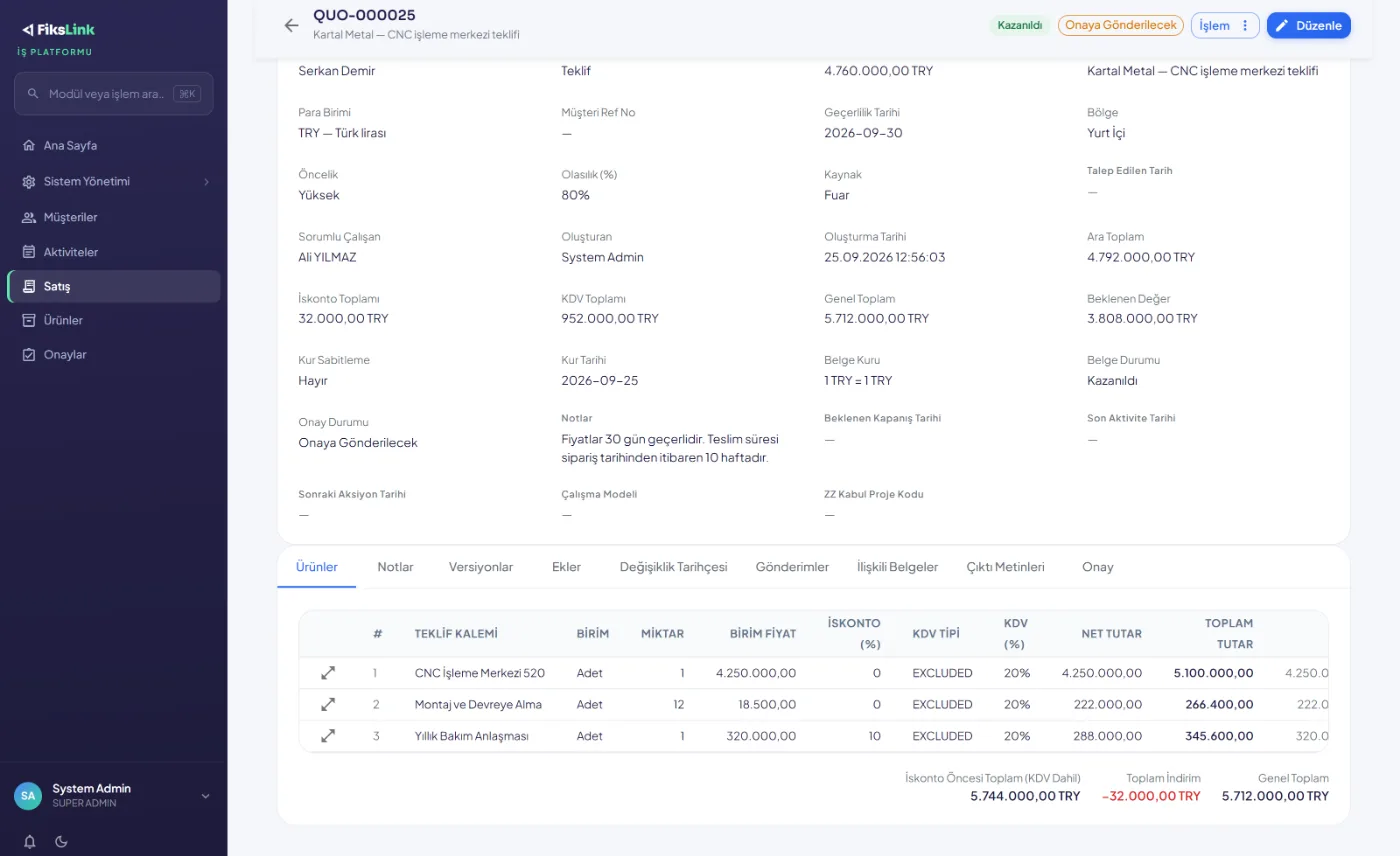Expand the Montaj ve Devreye Alma row
Viewport: 1400px width, 856px height.
point(328,704)
